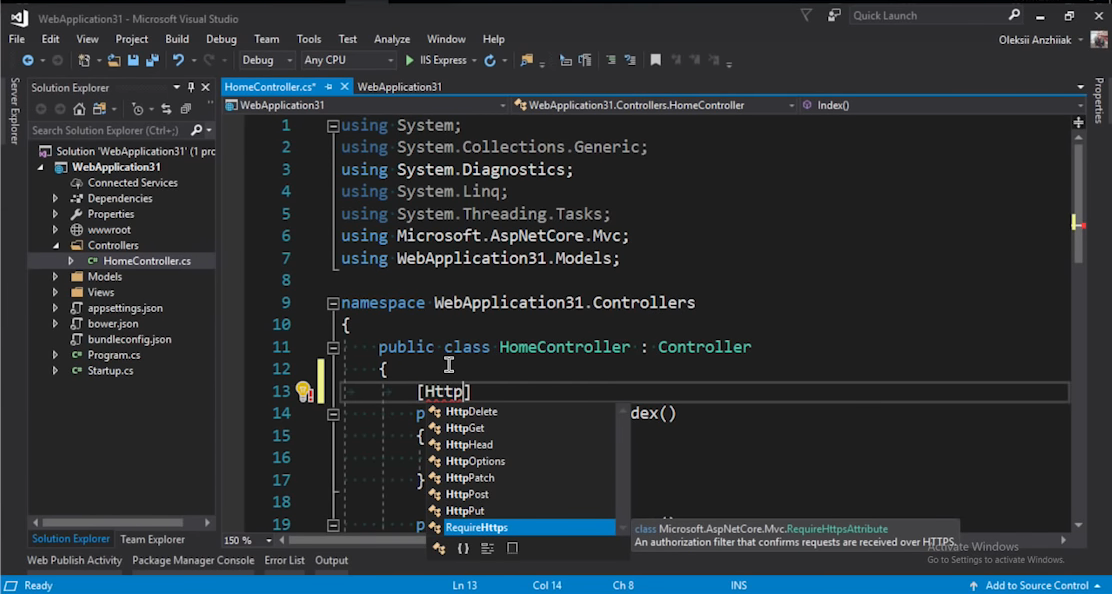Start debugging with the green play icon
This screenshot has height=594, width=1112.
(409, 61)
